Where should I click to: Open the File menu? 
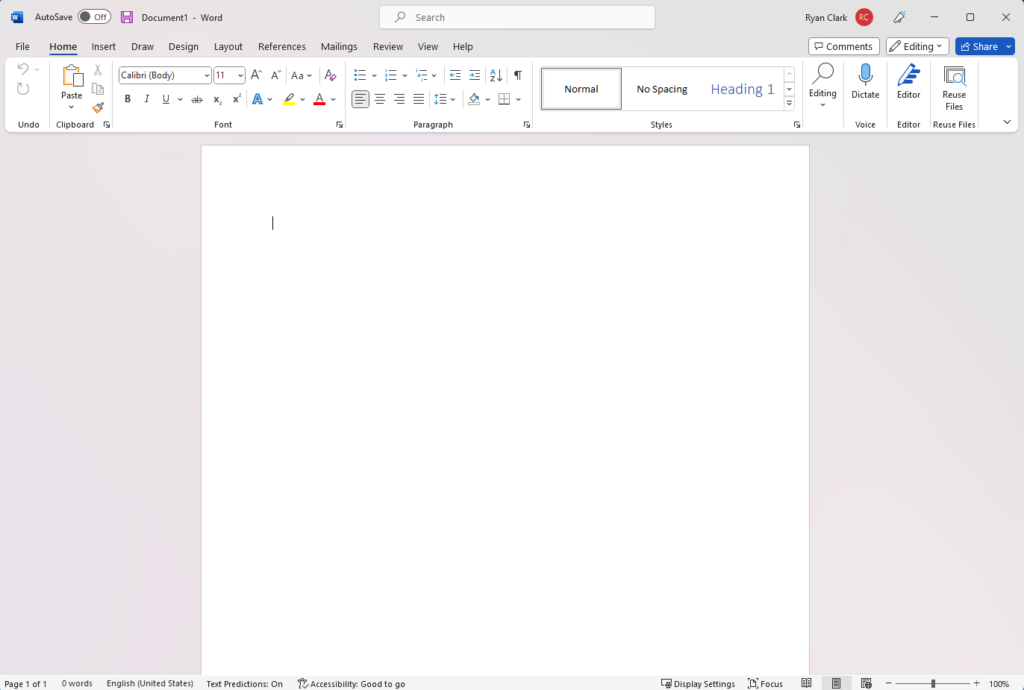click(x=22, y=46)
